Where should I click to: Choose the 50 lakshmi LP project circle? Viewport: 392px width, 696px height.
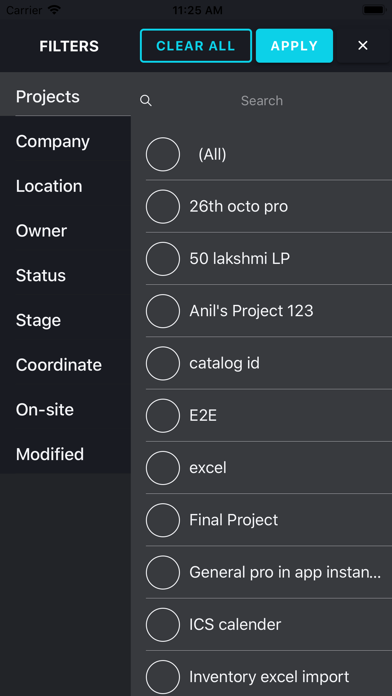point(163,259)
